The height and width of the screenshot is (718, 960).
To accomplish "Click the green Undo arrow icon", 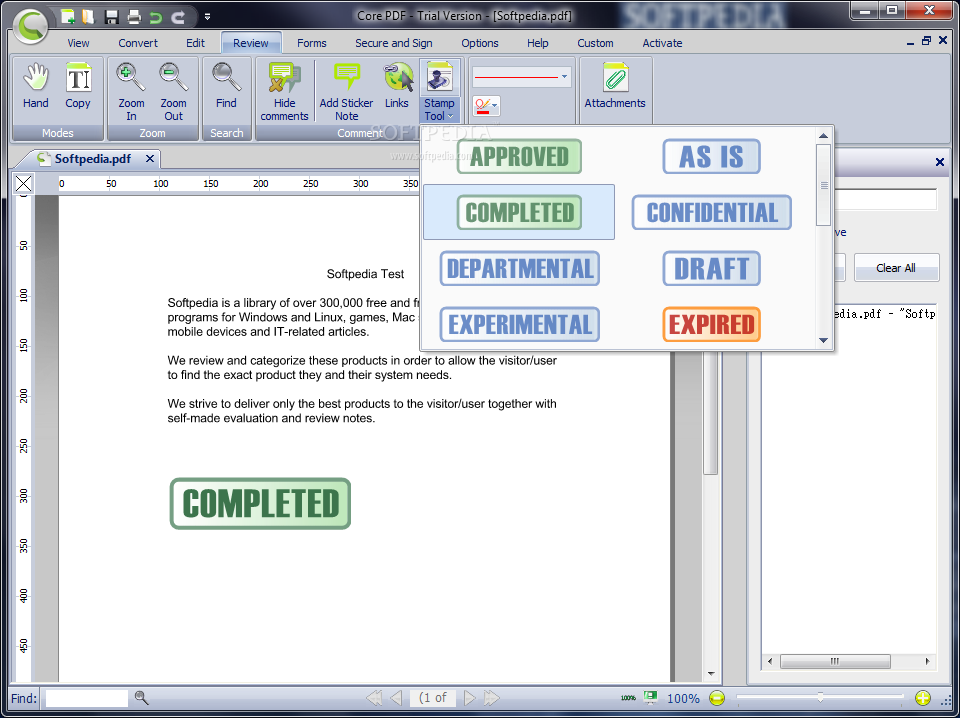I will (156, 17).
